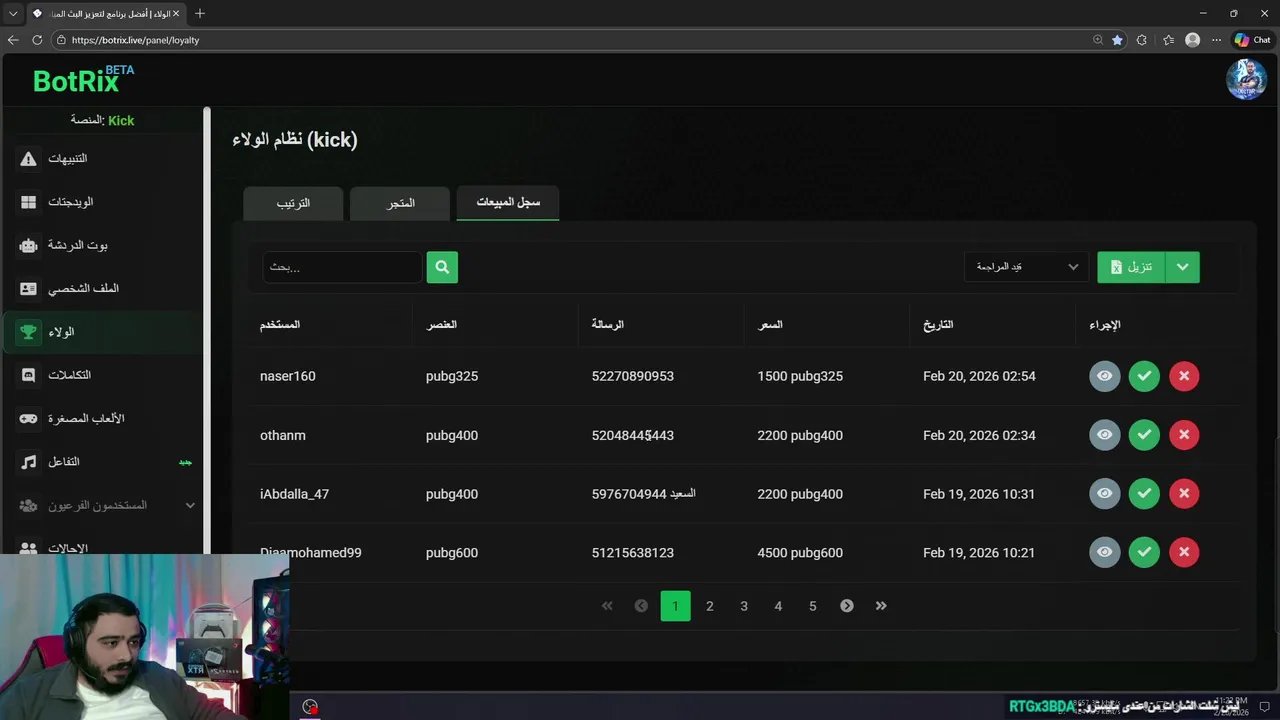
Task: Click the user avatar in top-right corner
Action: coord(1246,79)
